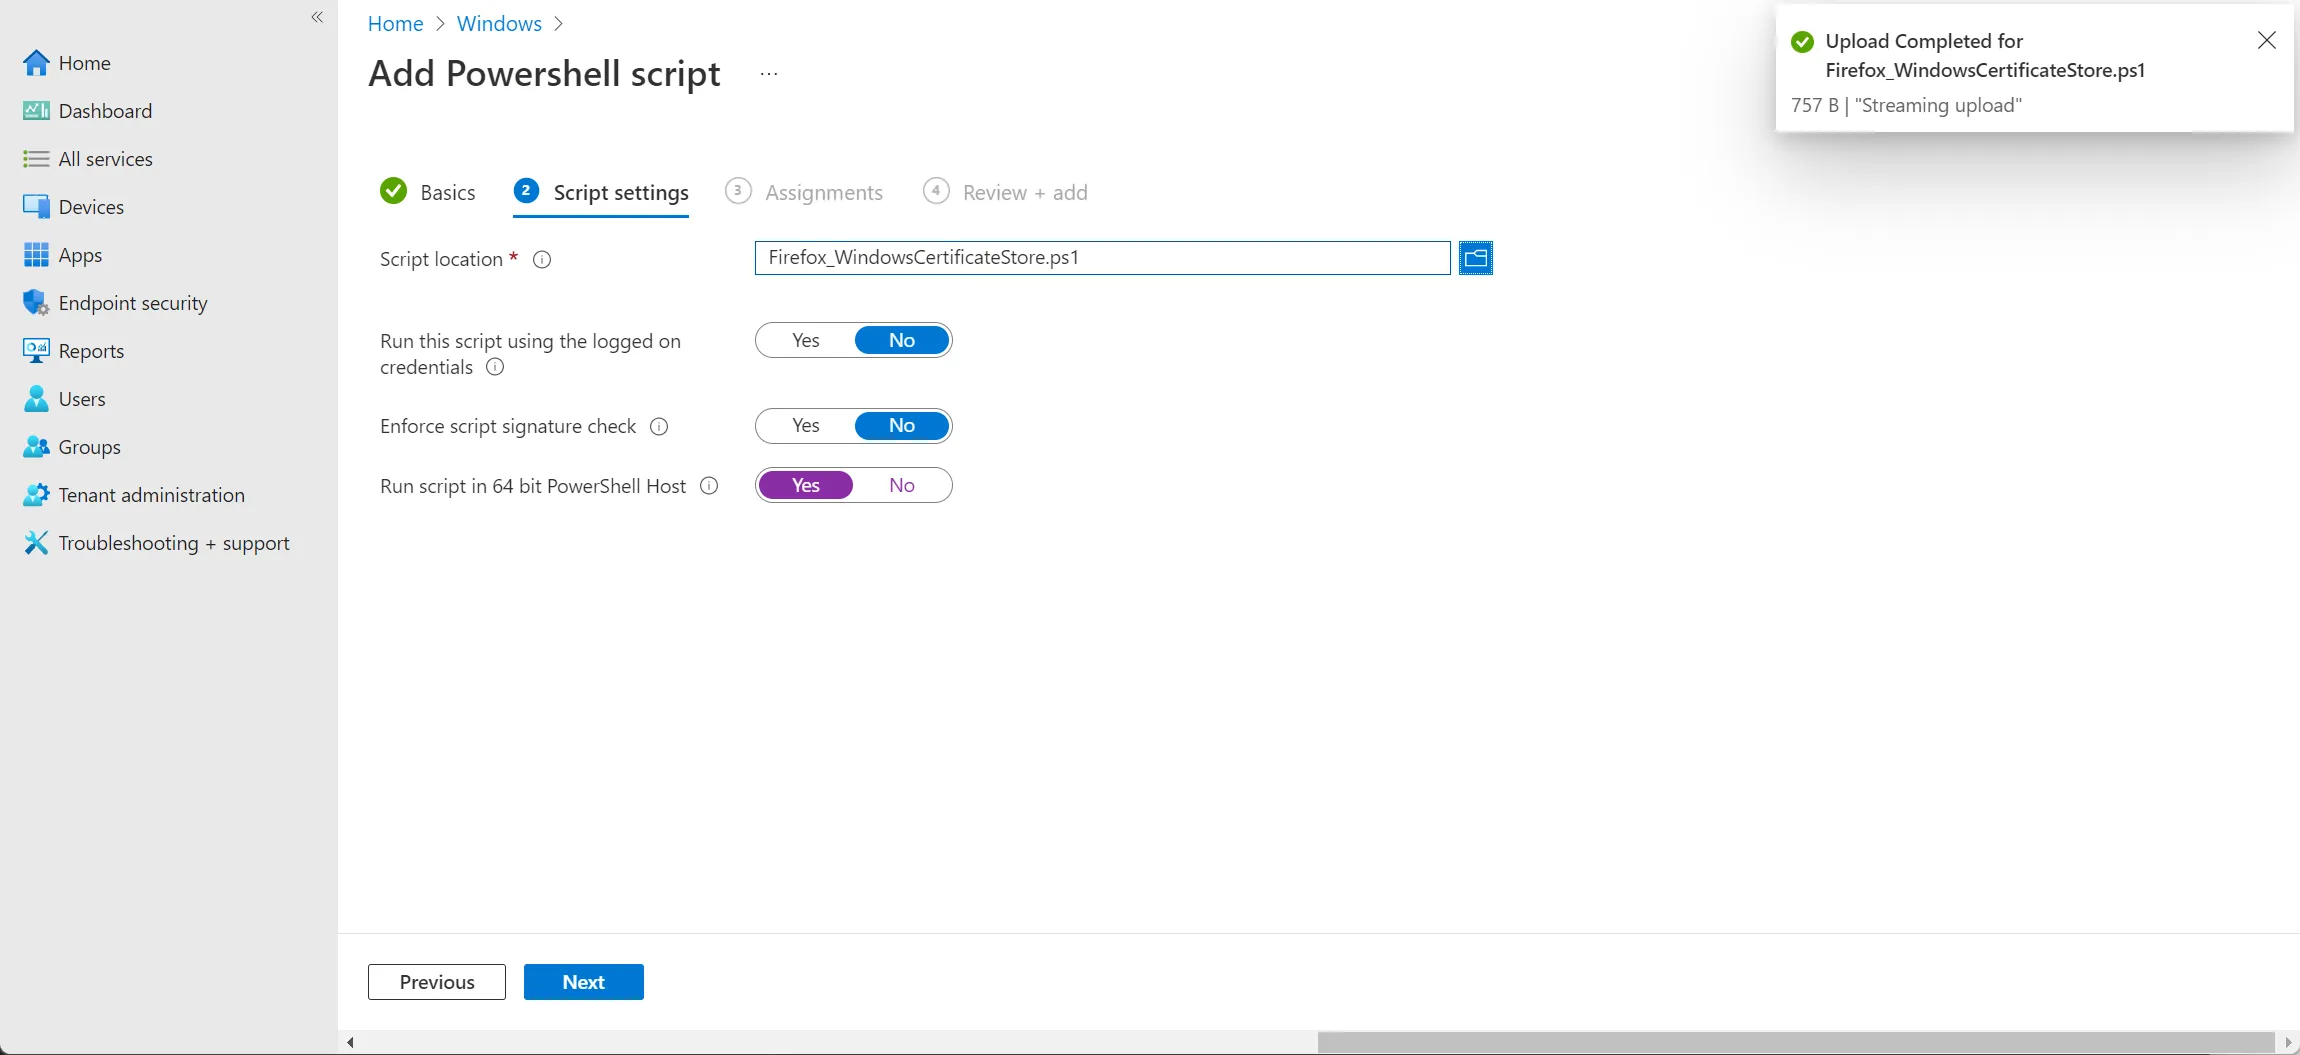Image resolution: width=2300 pixels, height=1055 pixels.
Task: Click the Reports icon in sidebar
Action: (x=36, y=351)
